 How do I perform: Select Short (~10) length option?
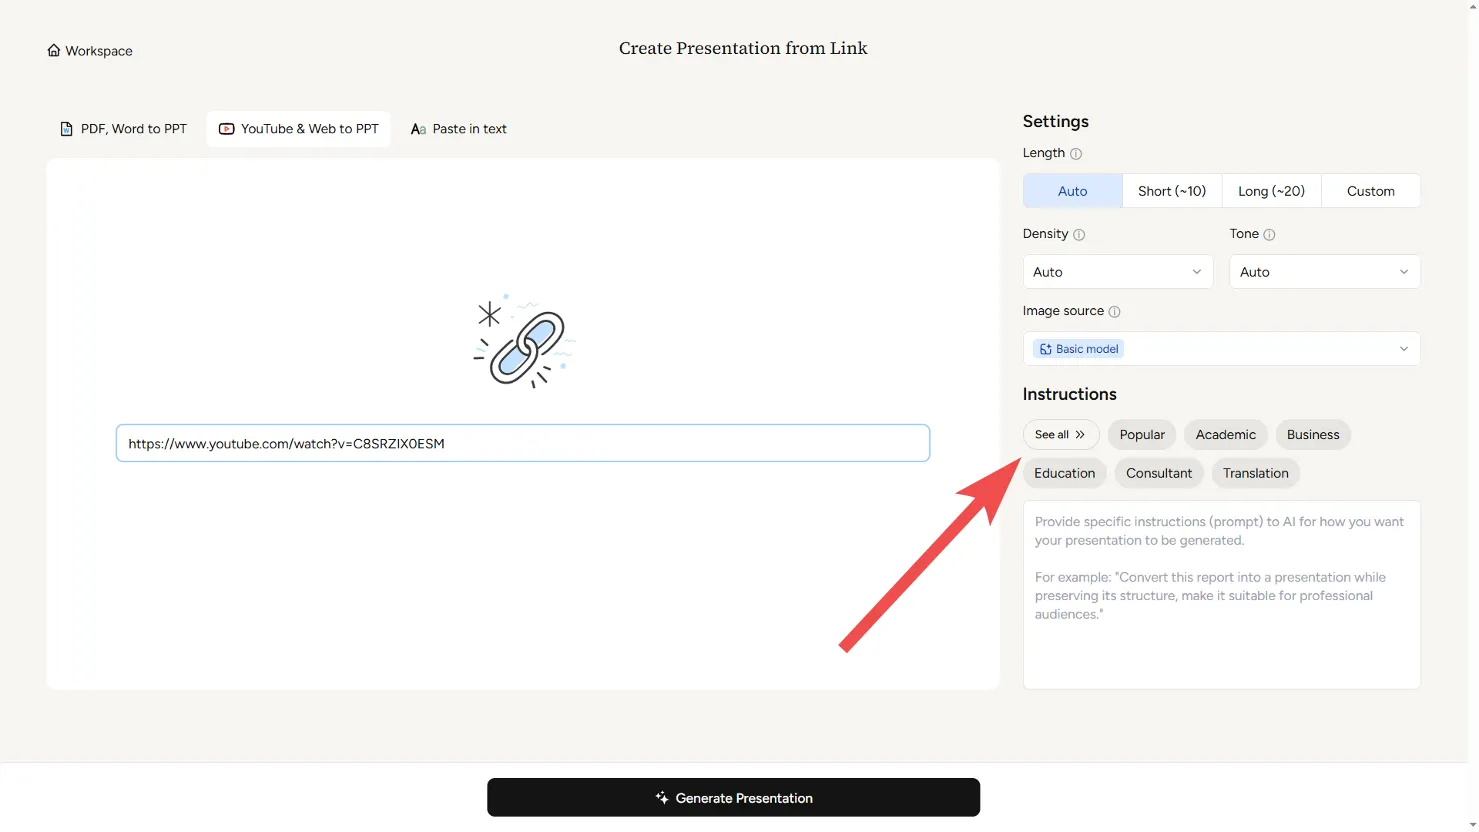click(x=1171, y=191)
